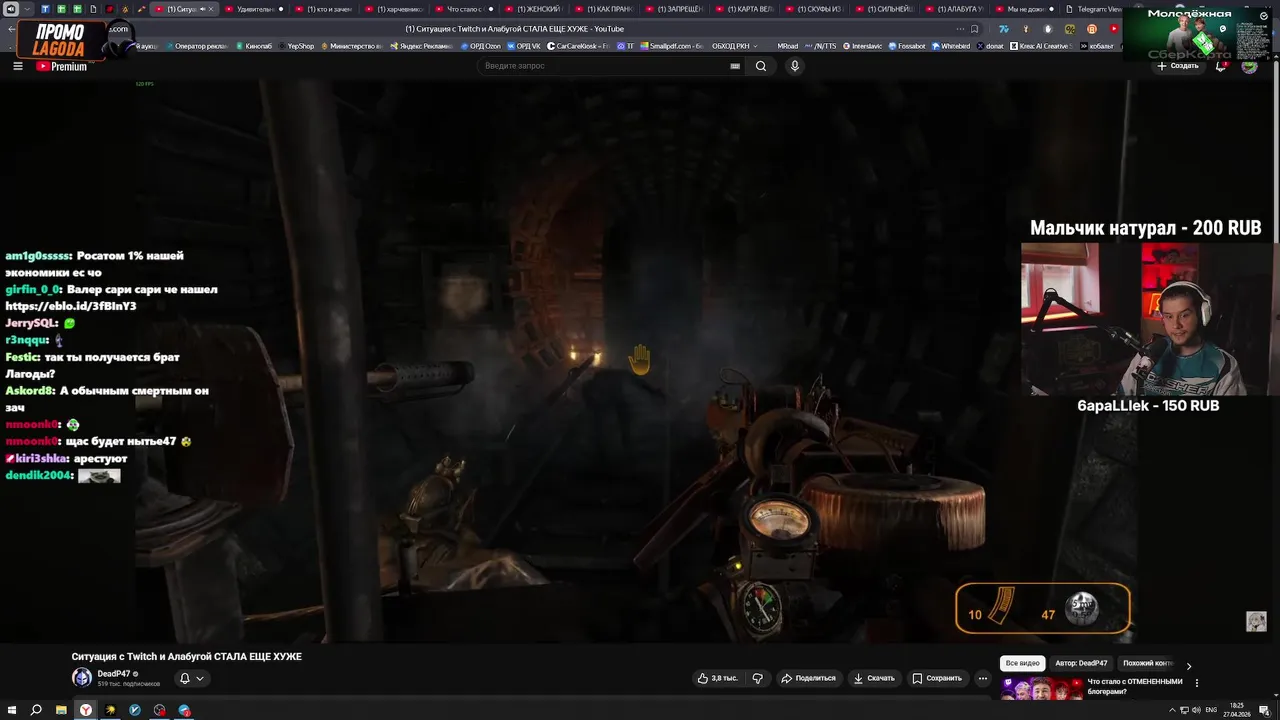Screen dimensions: 1280x720
Task: Click the second pinned green spreadsheet tab
Action: point(77,9)
